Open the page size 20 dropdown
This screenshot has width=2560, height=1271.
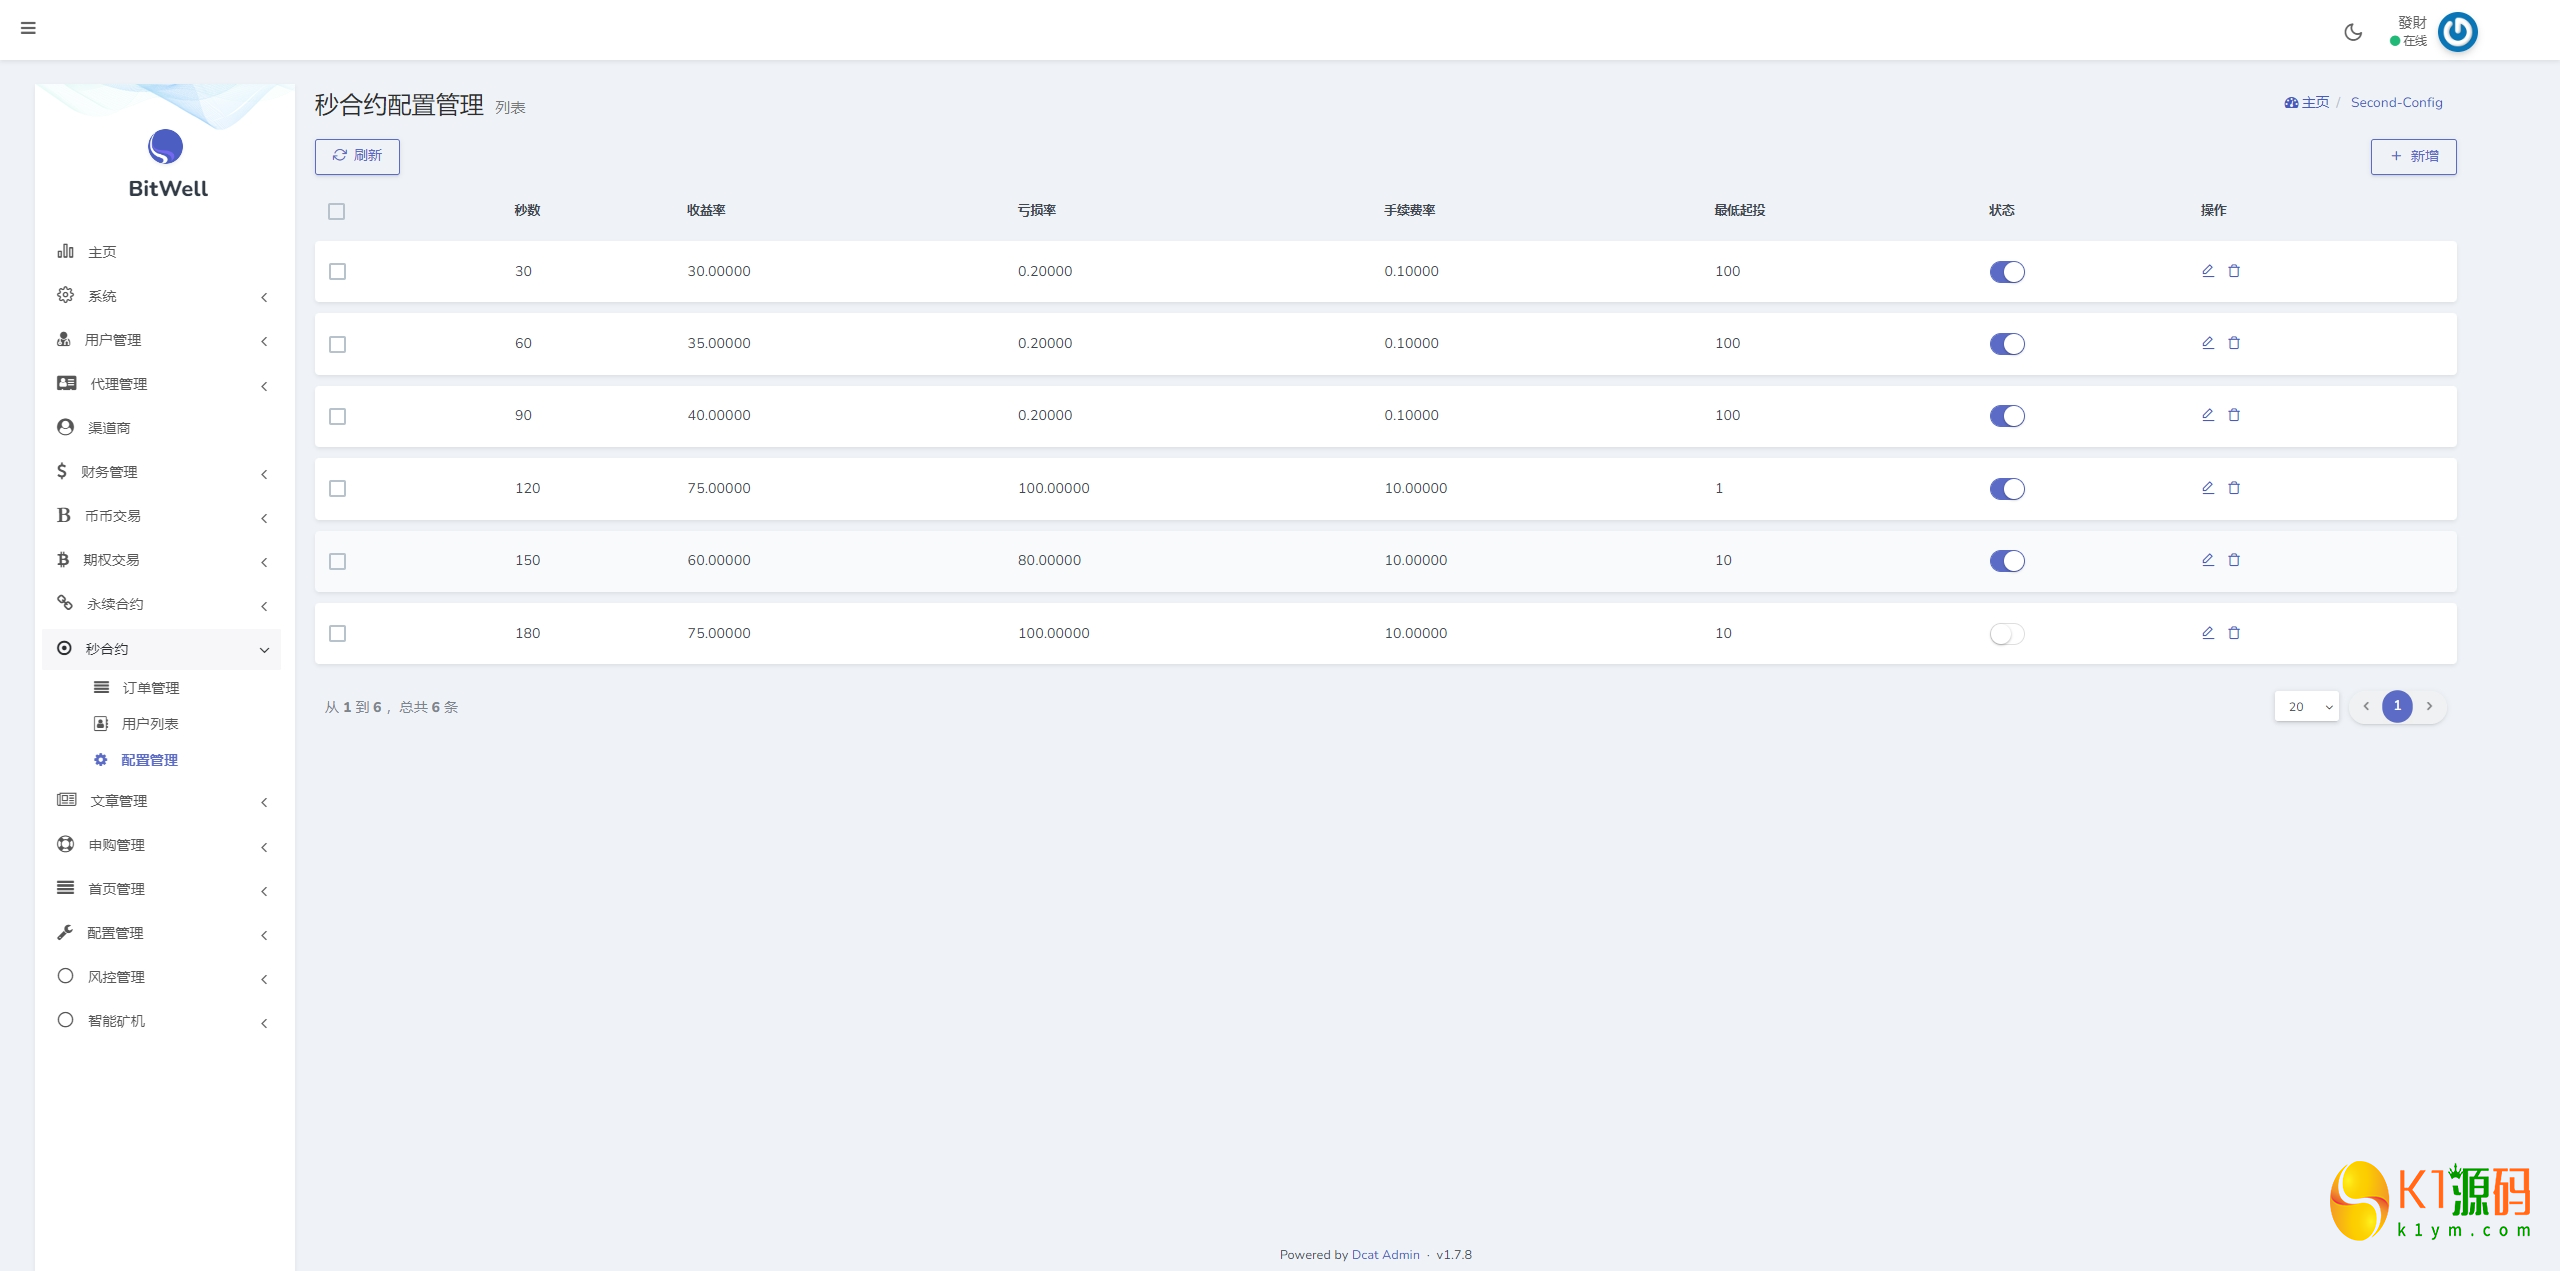click(x=2306, y=706)
